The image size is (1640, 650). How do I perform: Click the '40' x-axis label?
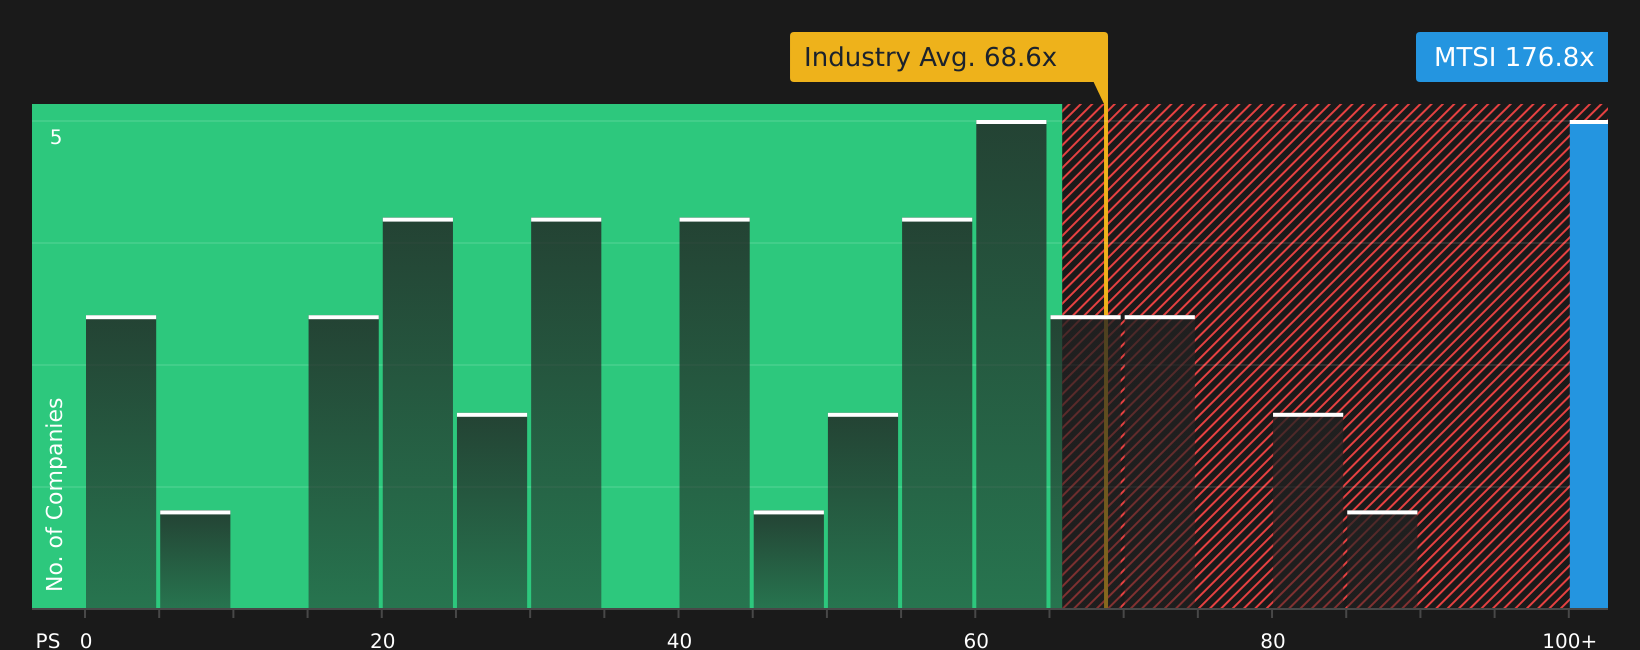[679, 641]
